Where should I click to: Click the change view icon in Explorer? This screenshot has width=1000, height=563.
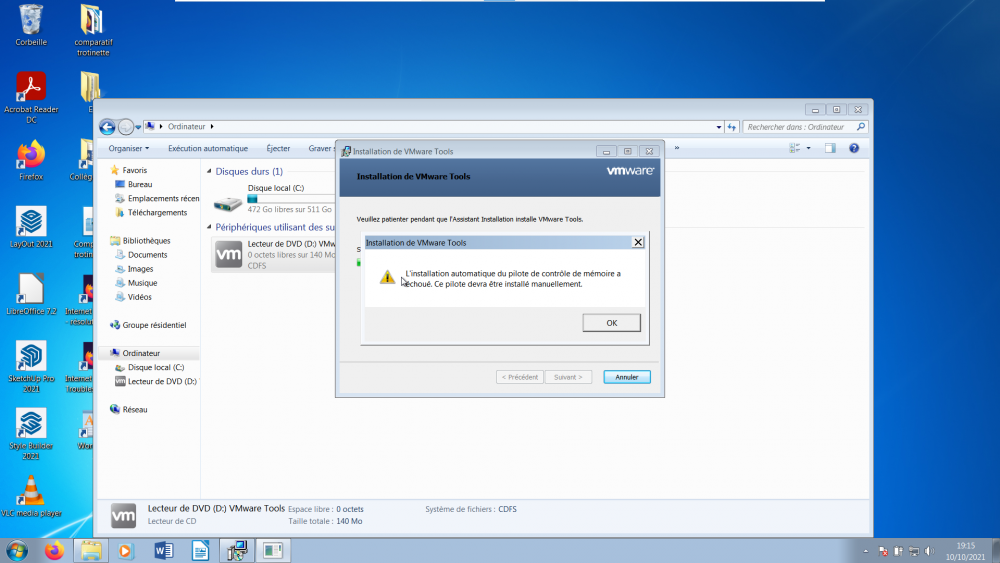(794, 149)
